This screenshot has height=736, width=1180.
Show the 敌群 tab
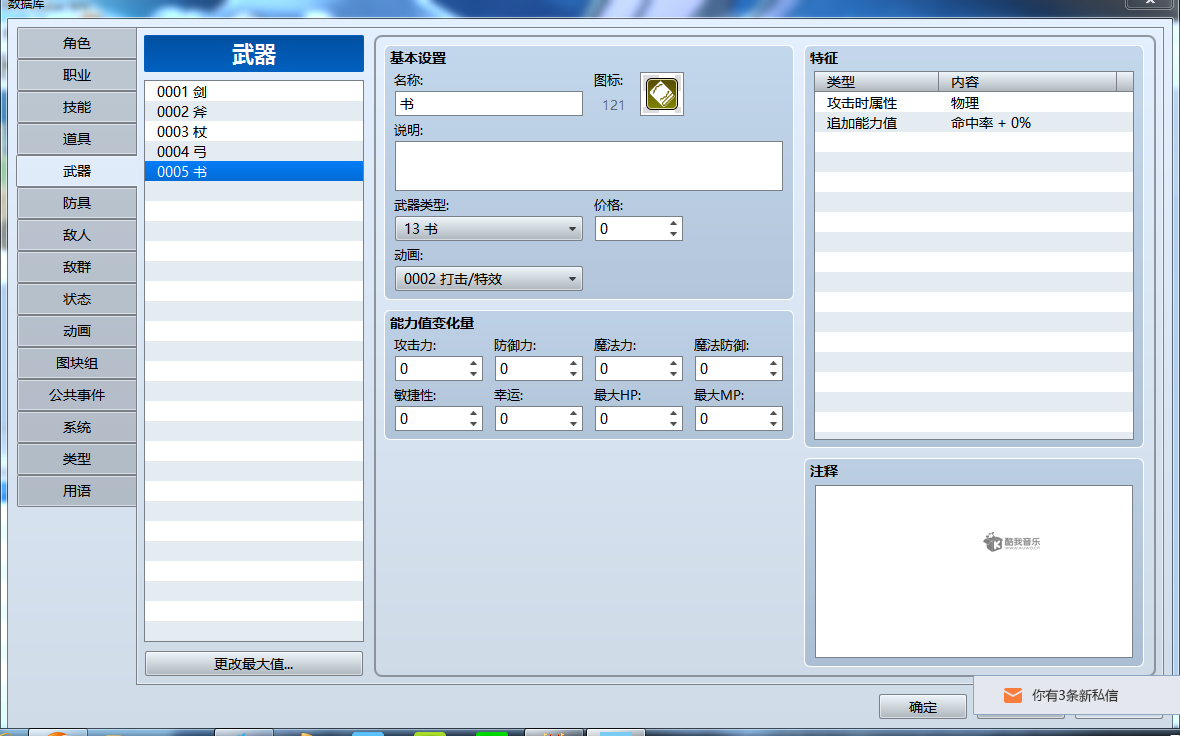(77, 267)
